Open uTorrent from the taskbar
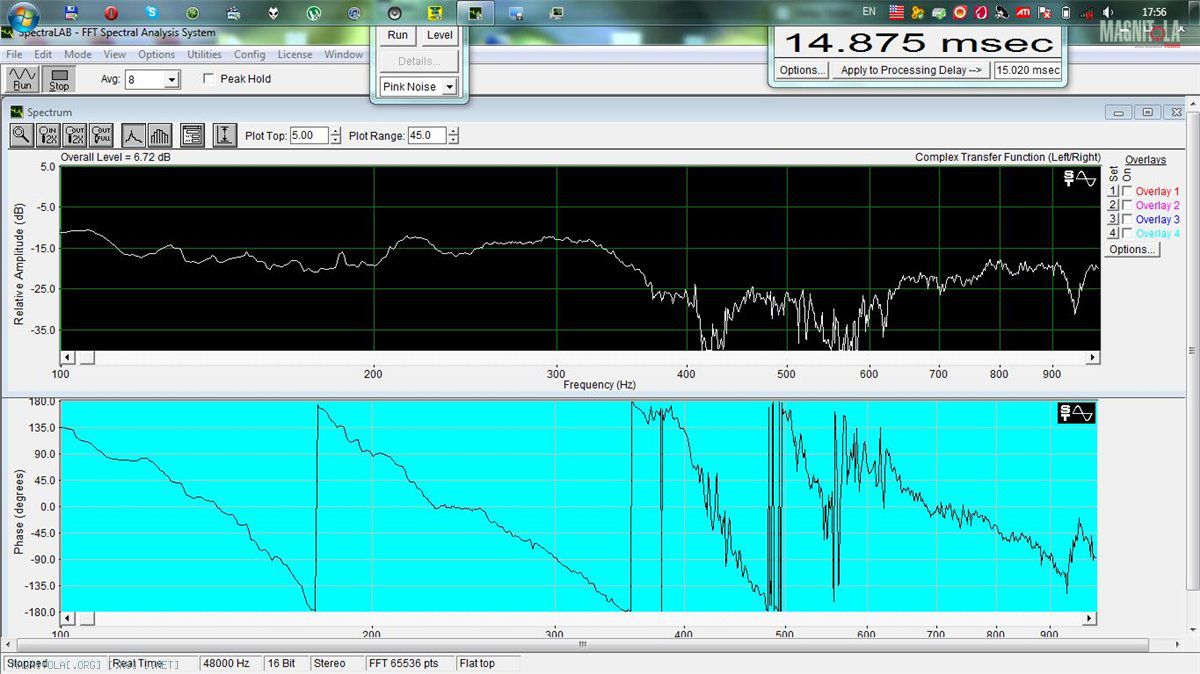1200x674 pixels. click(x=314, y=13)
